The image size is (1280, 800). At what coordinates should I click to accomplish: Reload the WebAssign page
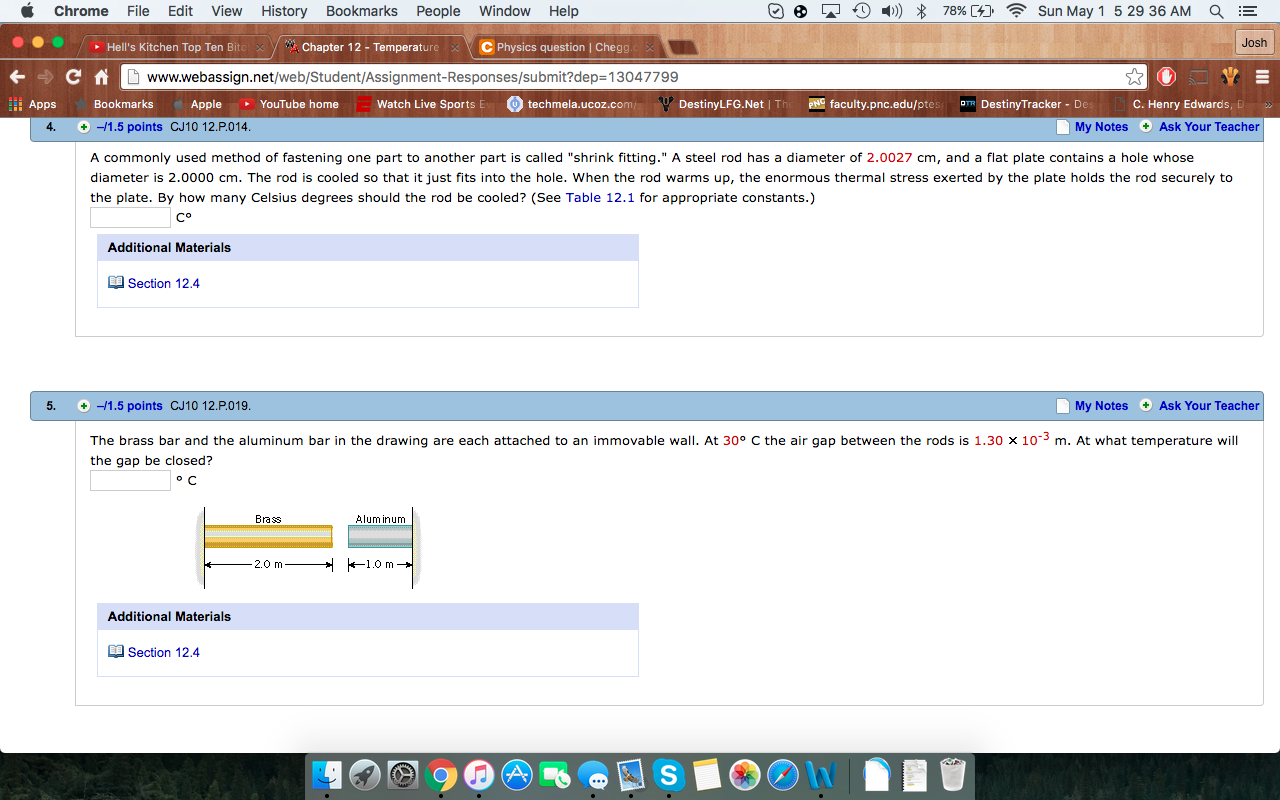click(x=73, y=77)
